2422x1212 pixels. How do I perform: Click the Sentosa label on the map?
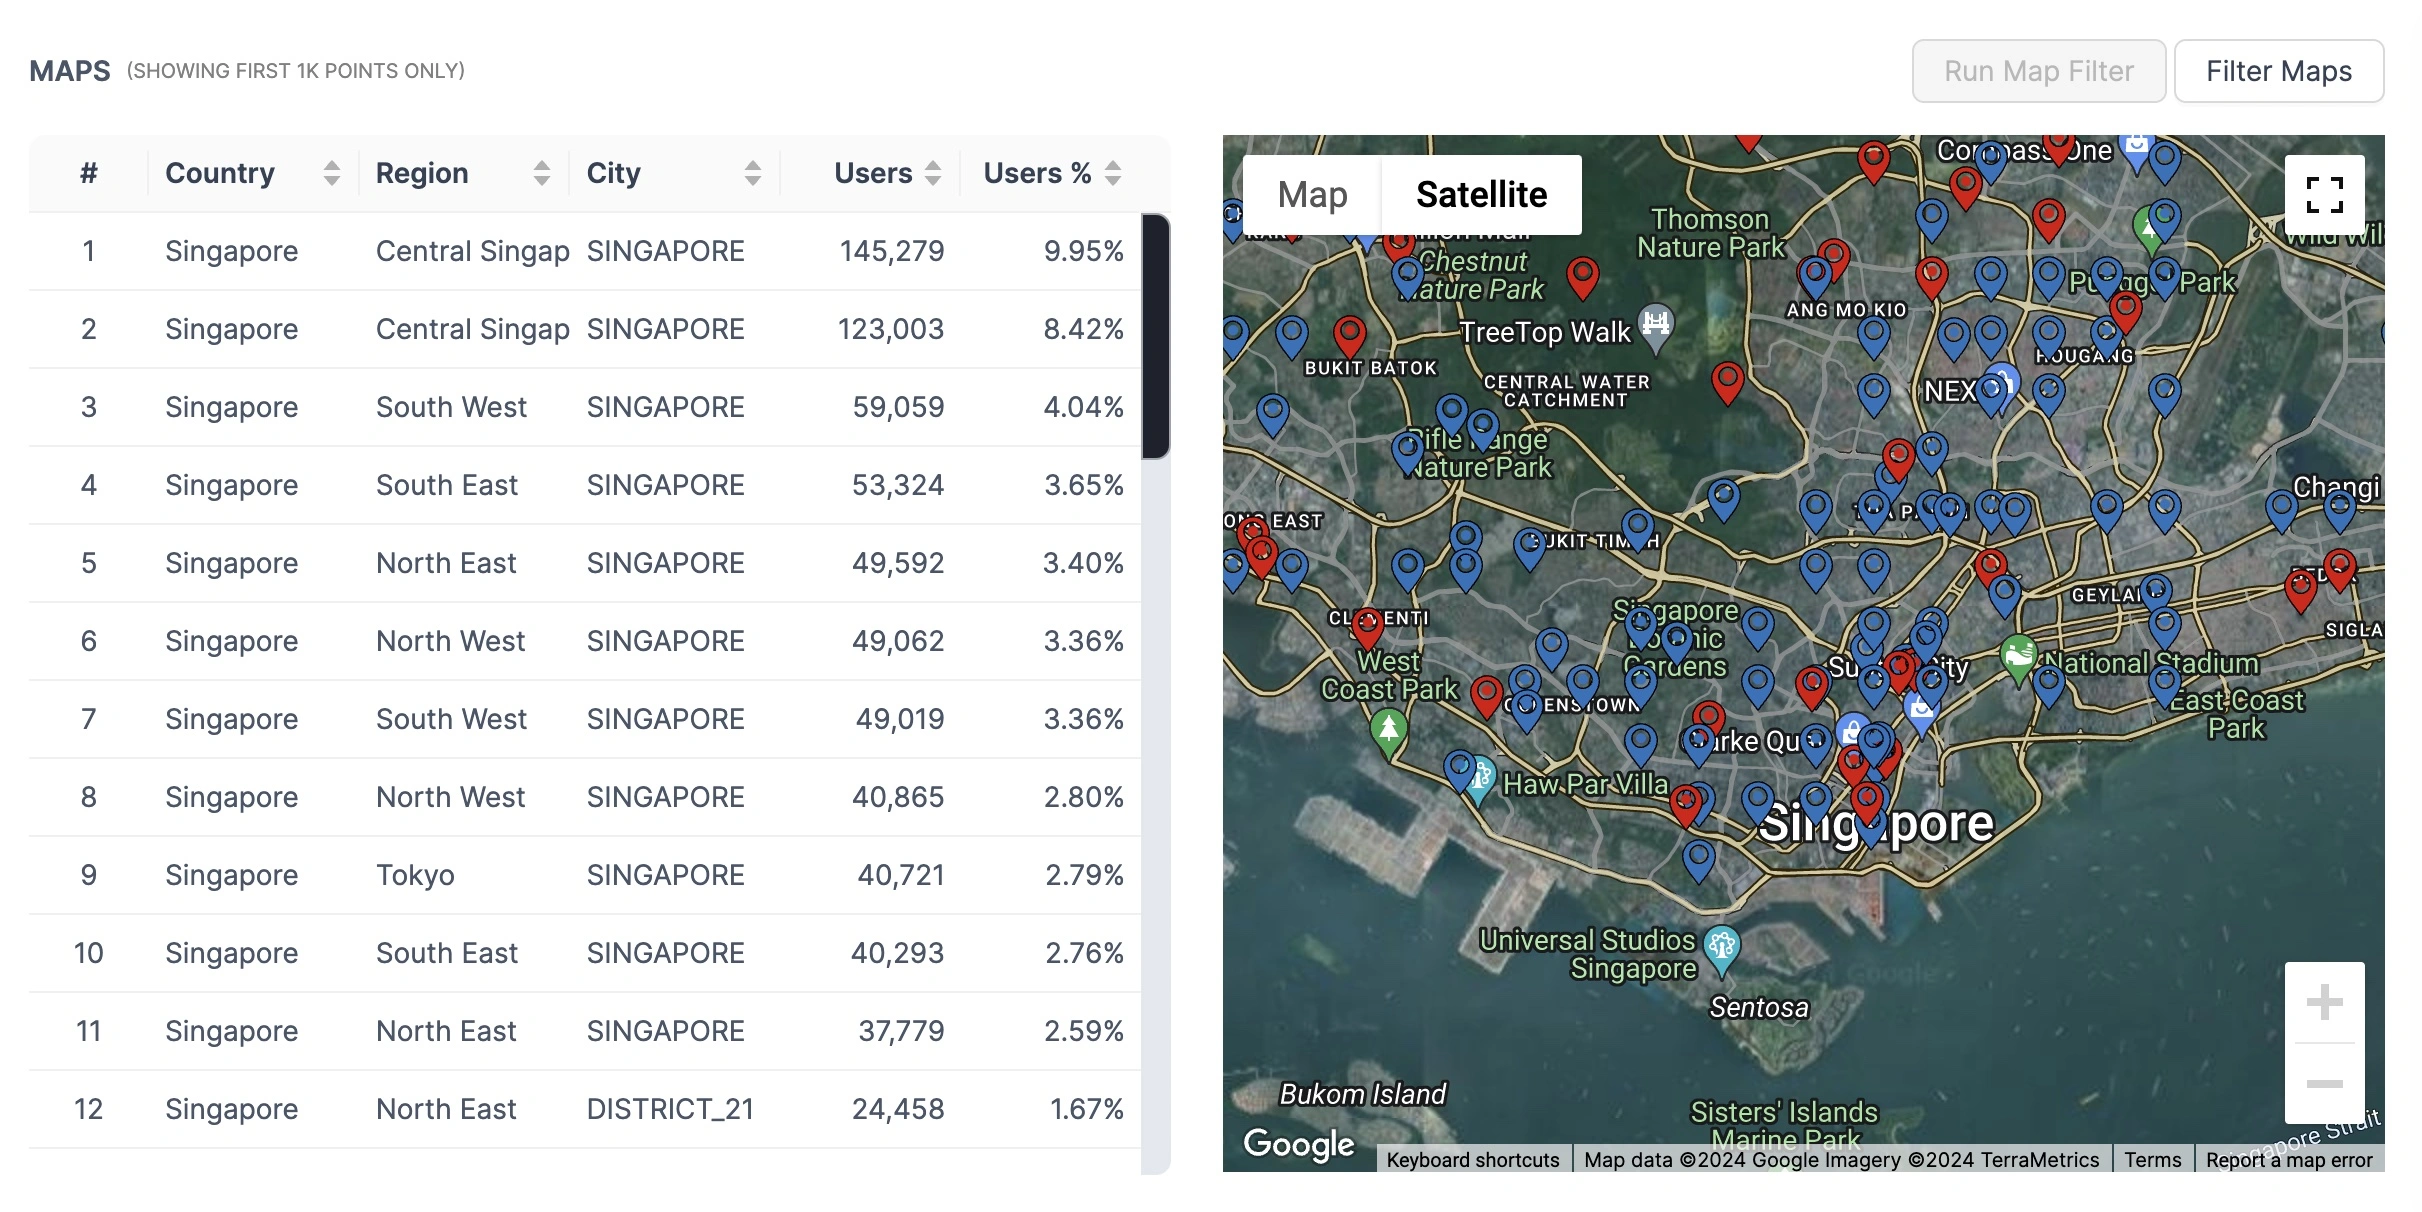coord(1759,1007)
